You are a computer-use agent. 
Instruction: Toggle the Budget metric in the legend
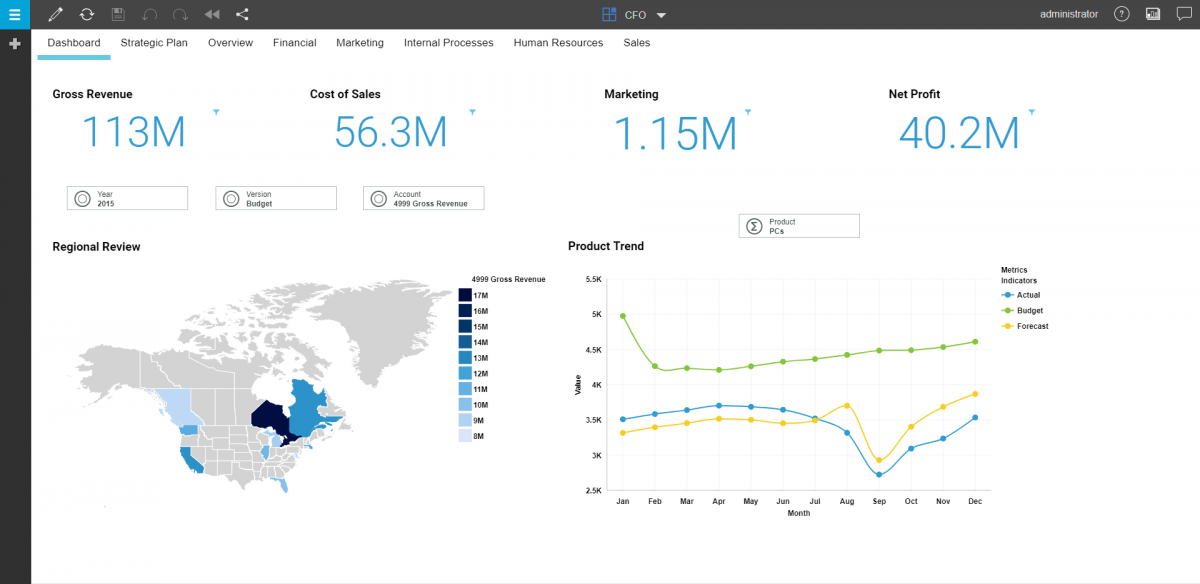point(1023,310)
